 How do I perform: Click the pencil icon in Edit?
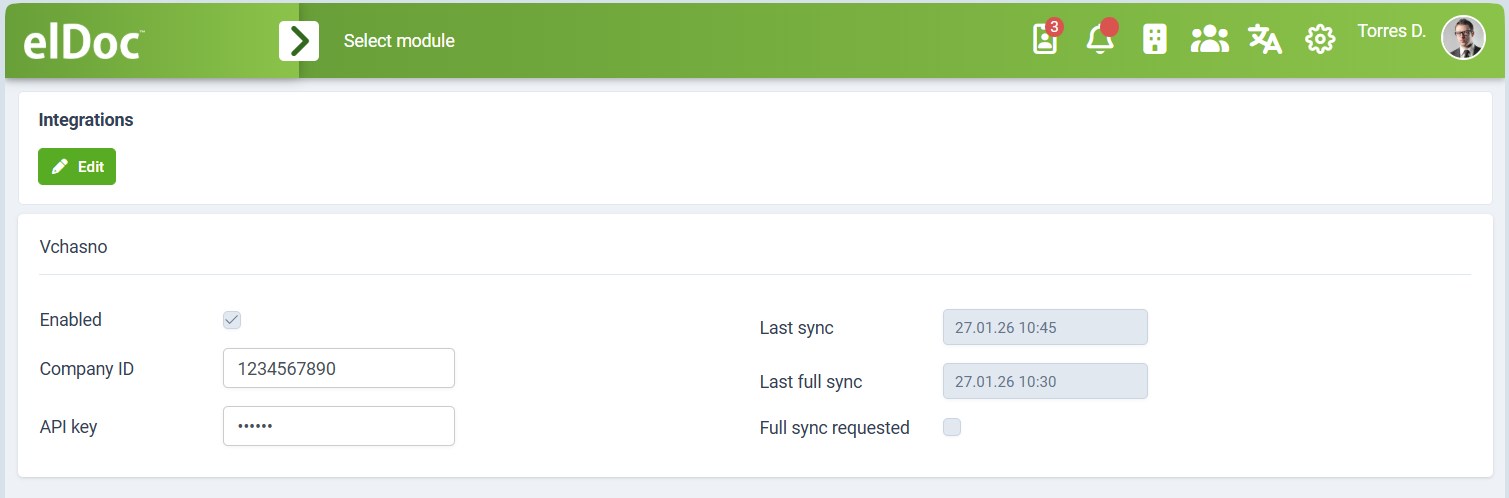tap(60, 167)
